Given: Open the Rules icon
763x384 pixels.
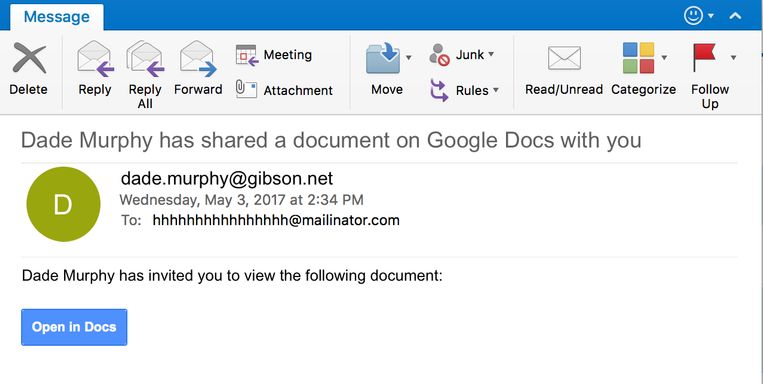Looking at the screenshot, I should click(439, 91).
